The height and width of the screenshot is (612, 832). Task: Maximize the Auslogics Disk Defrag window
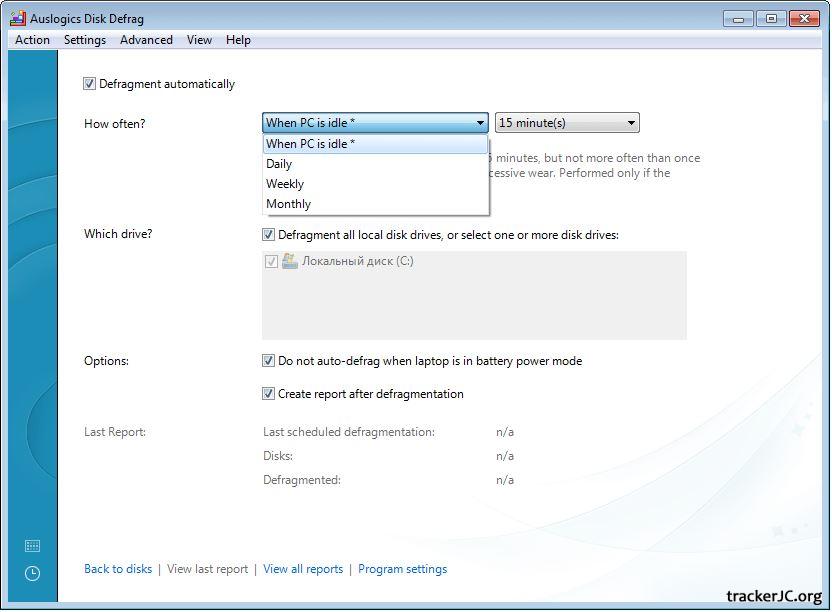771,18
